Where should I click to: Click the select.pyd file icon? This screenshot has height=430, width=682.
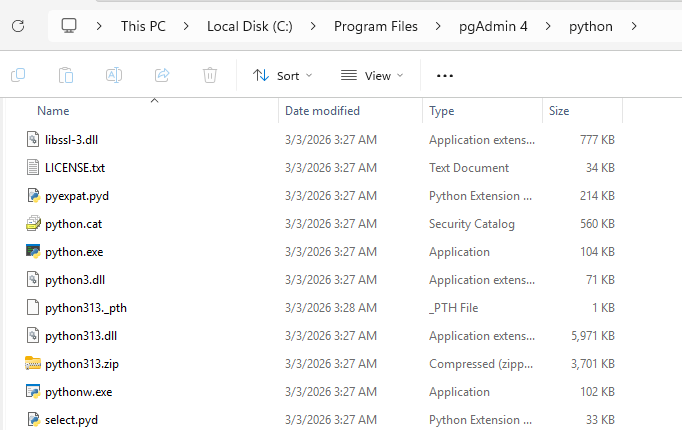pos(33,420)
